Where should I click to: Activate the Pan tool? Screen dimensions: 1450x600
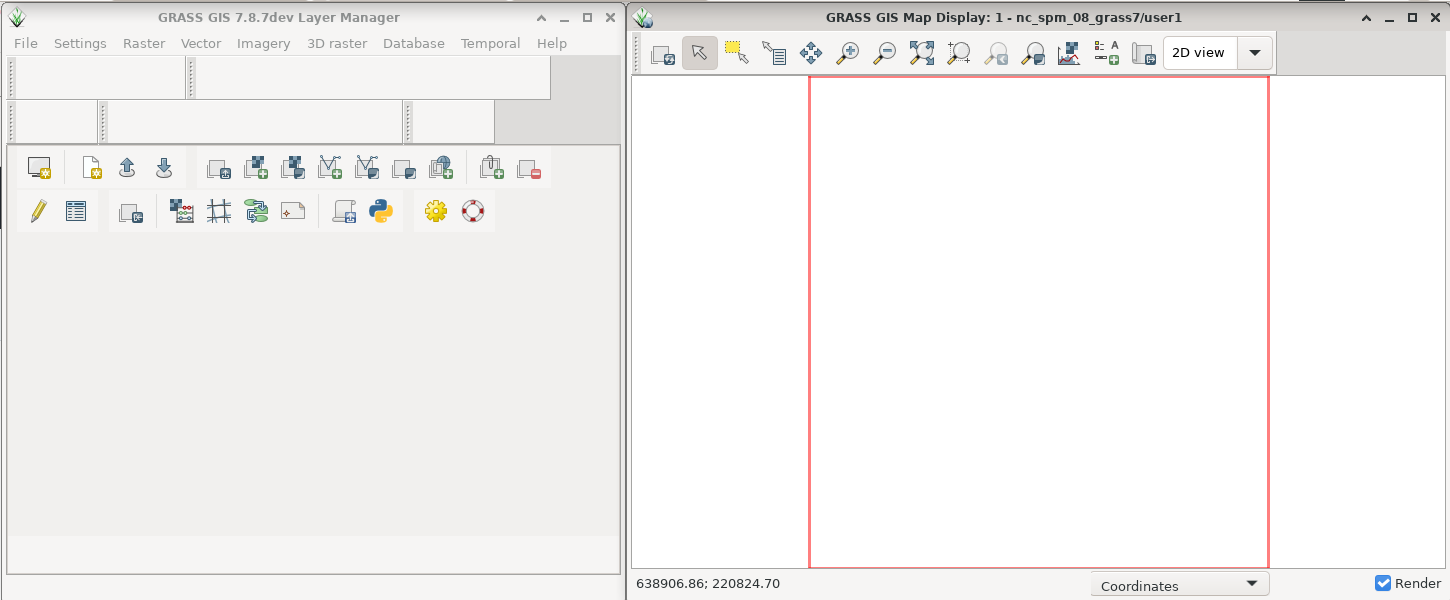click(x=811, y=54)
